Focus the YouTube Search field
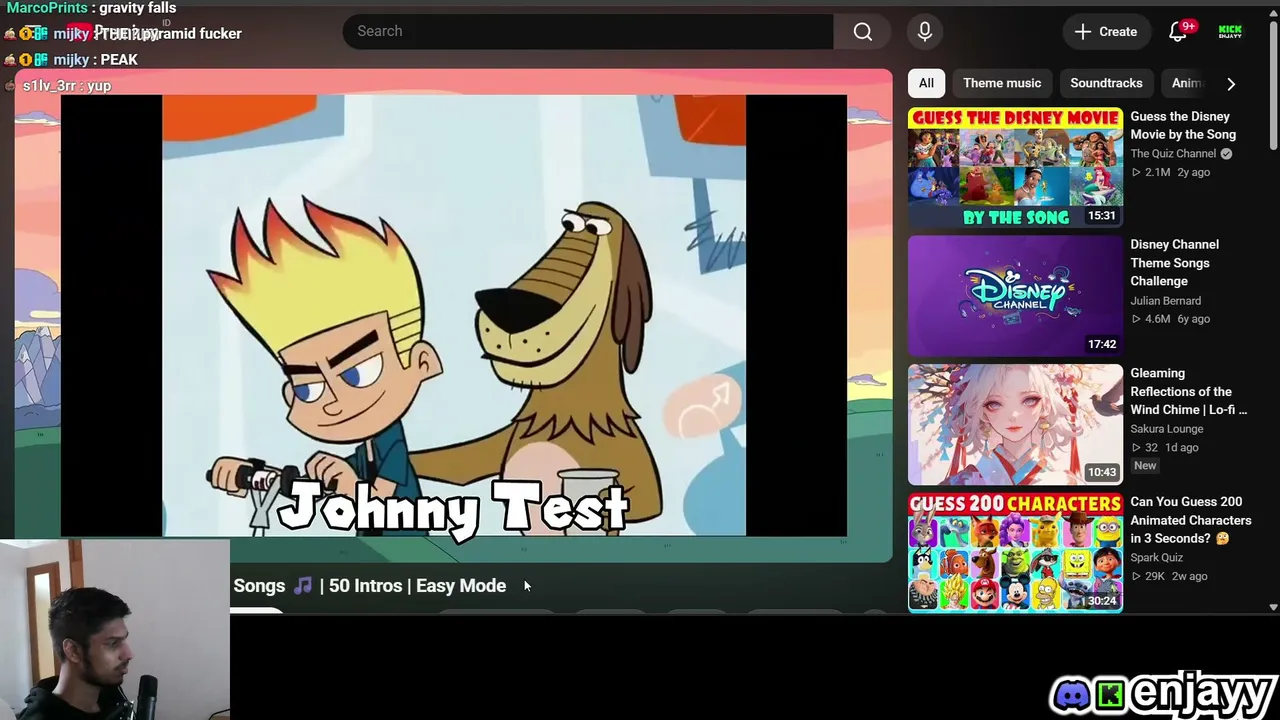1280x720 pixels. tap(588, 32)
